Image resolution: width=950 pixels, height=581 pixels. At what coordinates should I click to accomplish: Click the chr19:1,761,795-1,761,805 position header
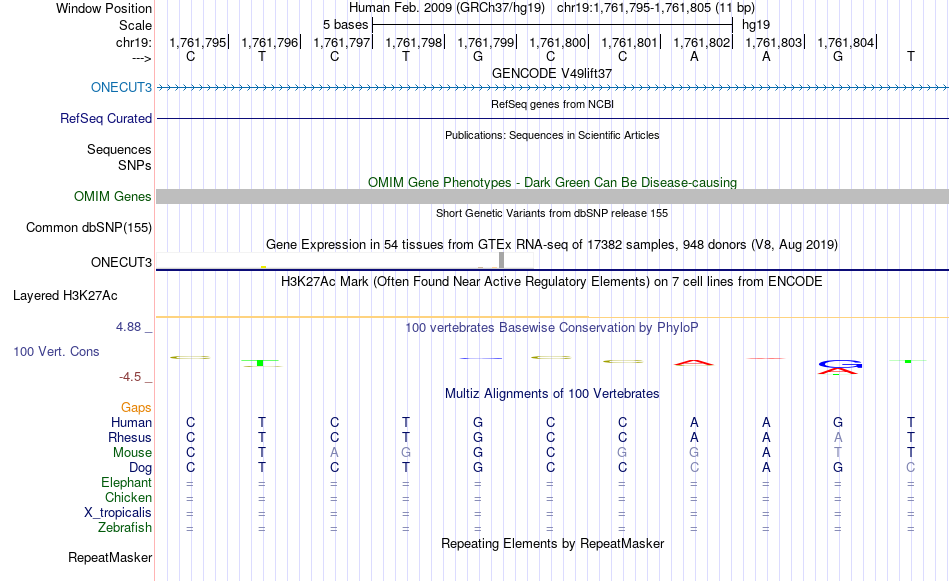click(x=656, y=8)
